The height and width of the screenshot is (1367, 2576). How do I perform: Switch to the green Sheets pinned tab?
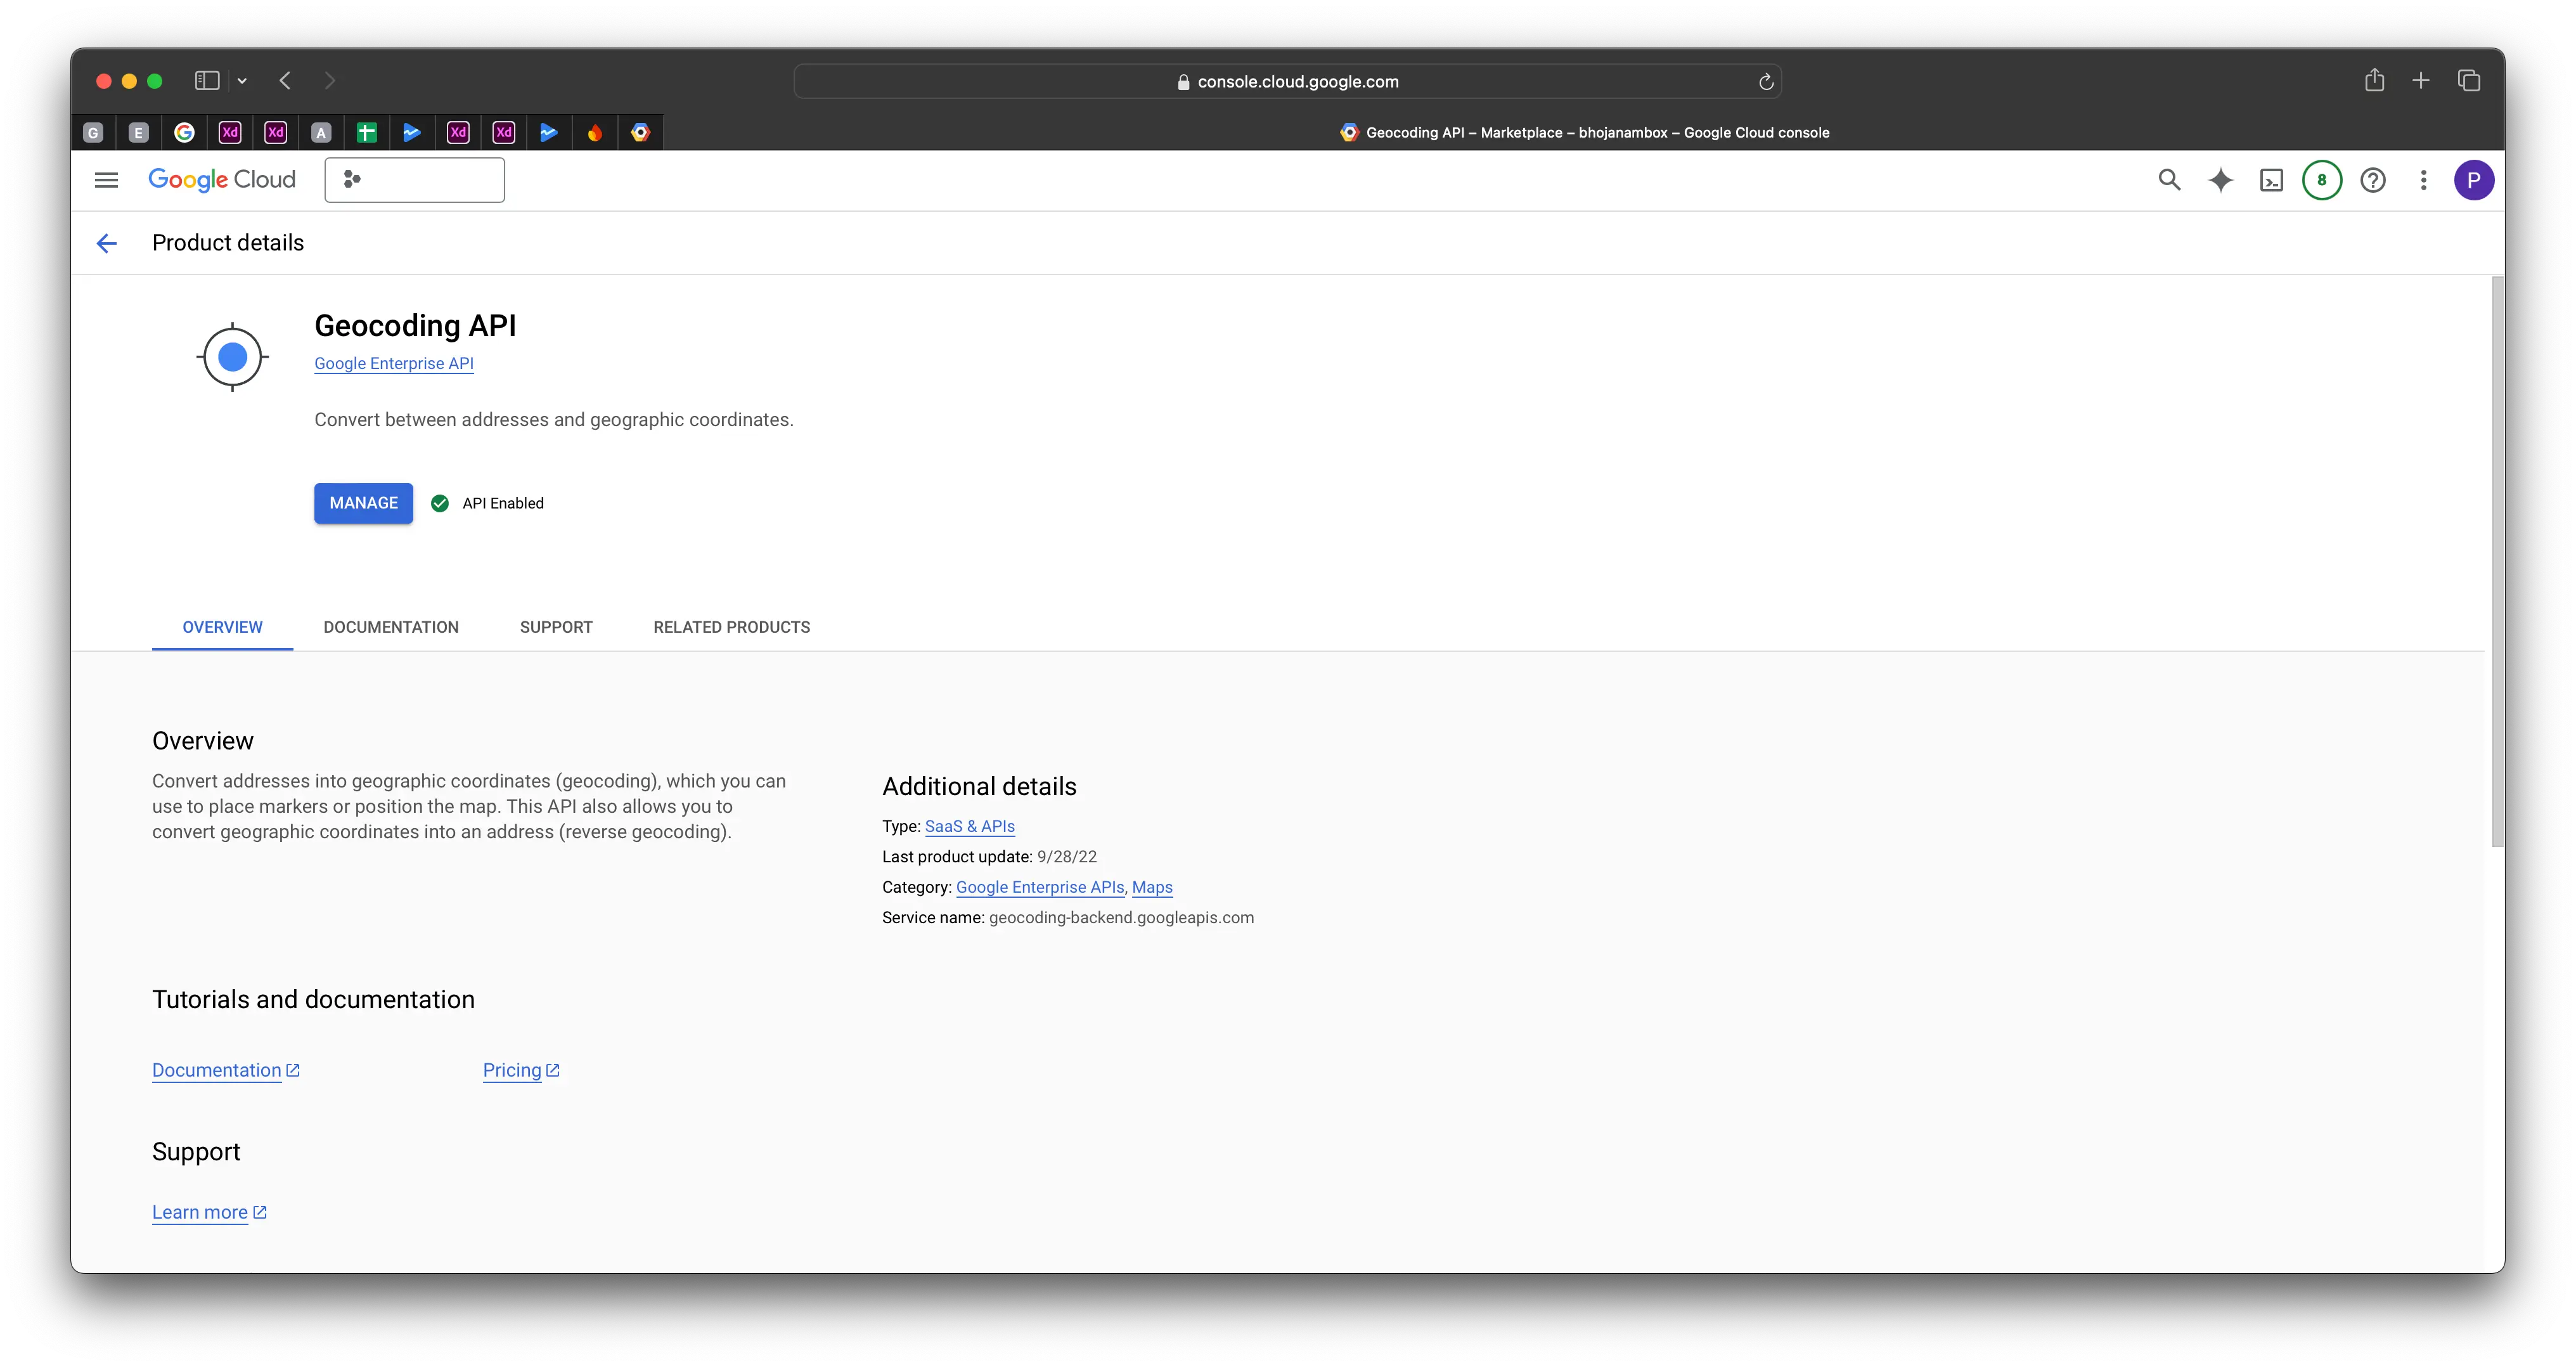(367, 132)
